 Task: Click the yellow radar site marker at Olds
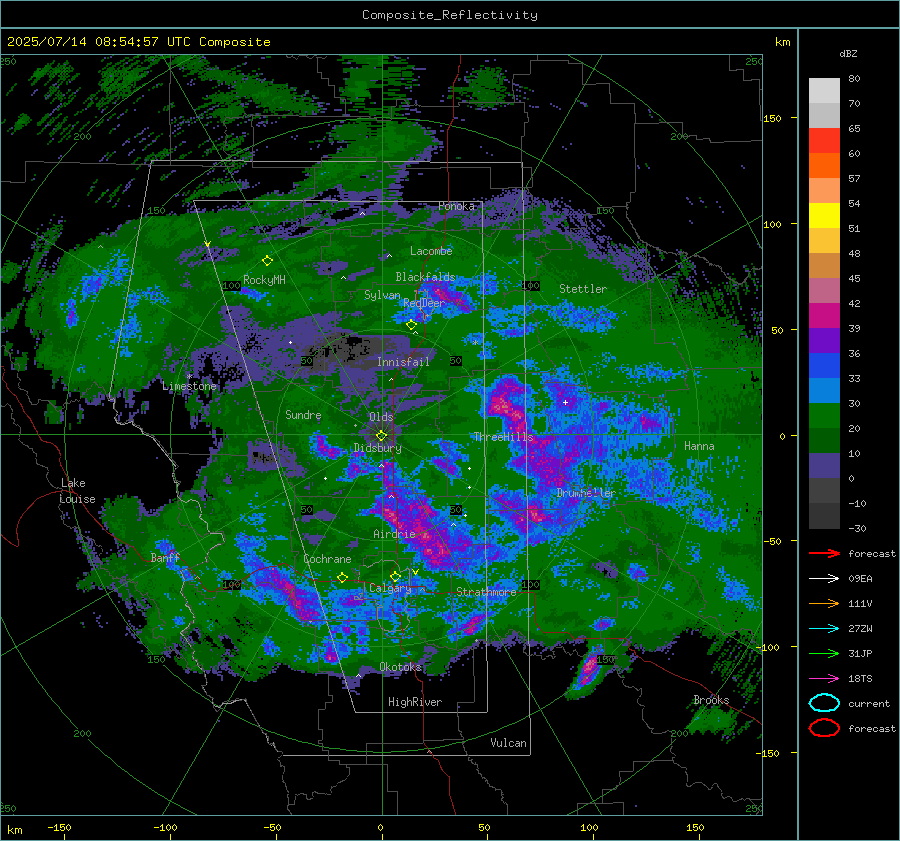click(x=381, y=436)
